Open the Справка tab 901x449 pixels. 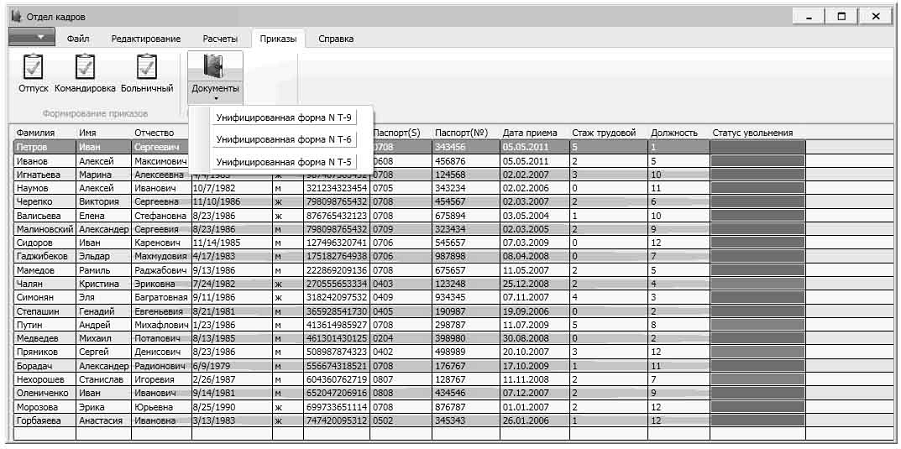[x=336, y=39]
